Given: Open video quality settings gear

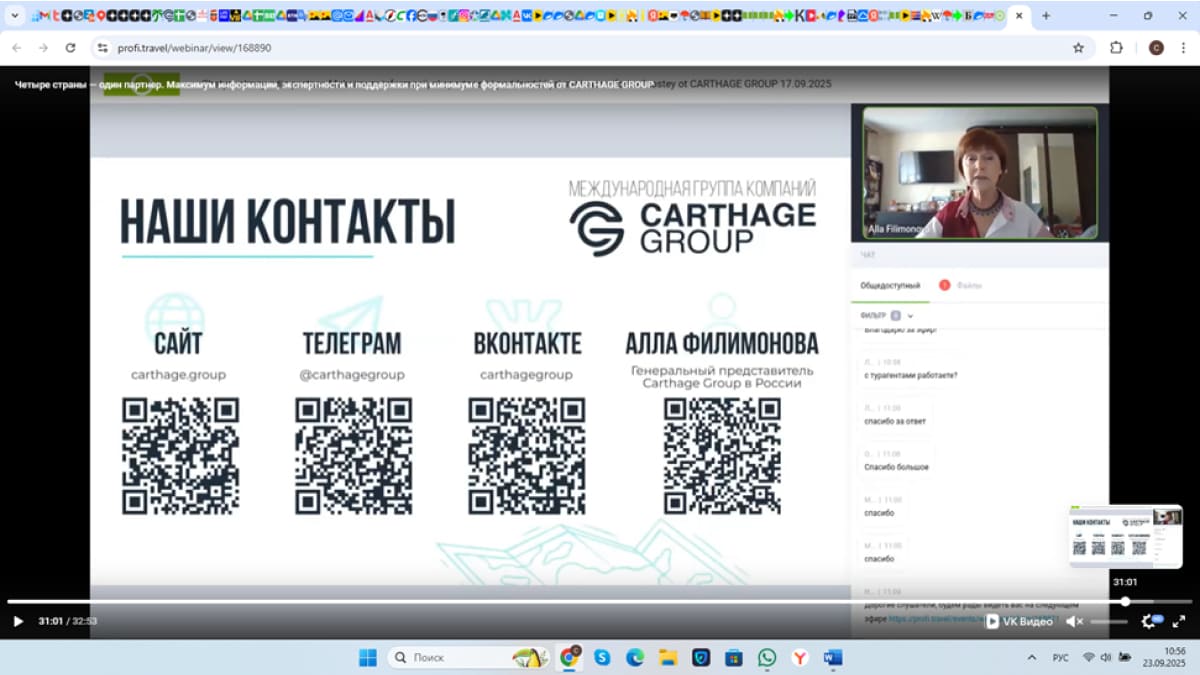Looking at the screenshot, I should [1148, 621].
